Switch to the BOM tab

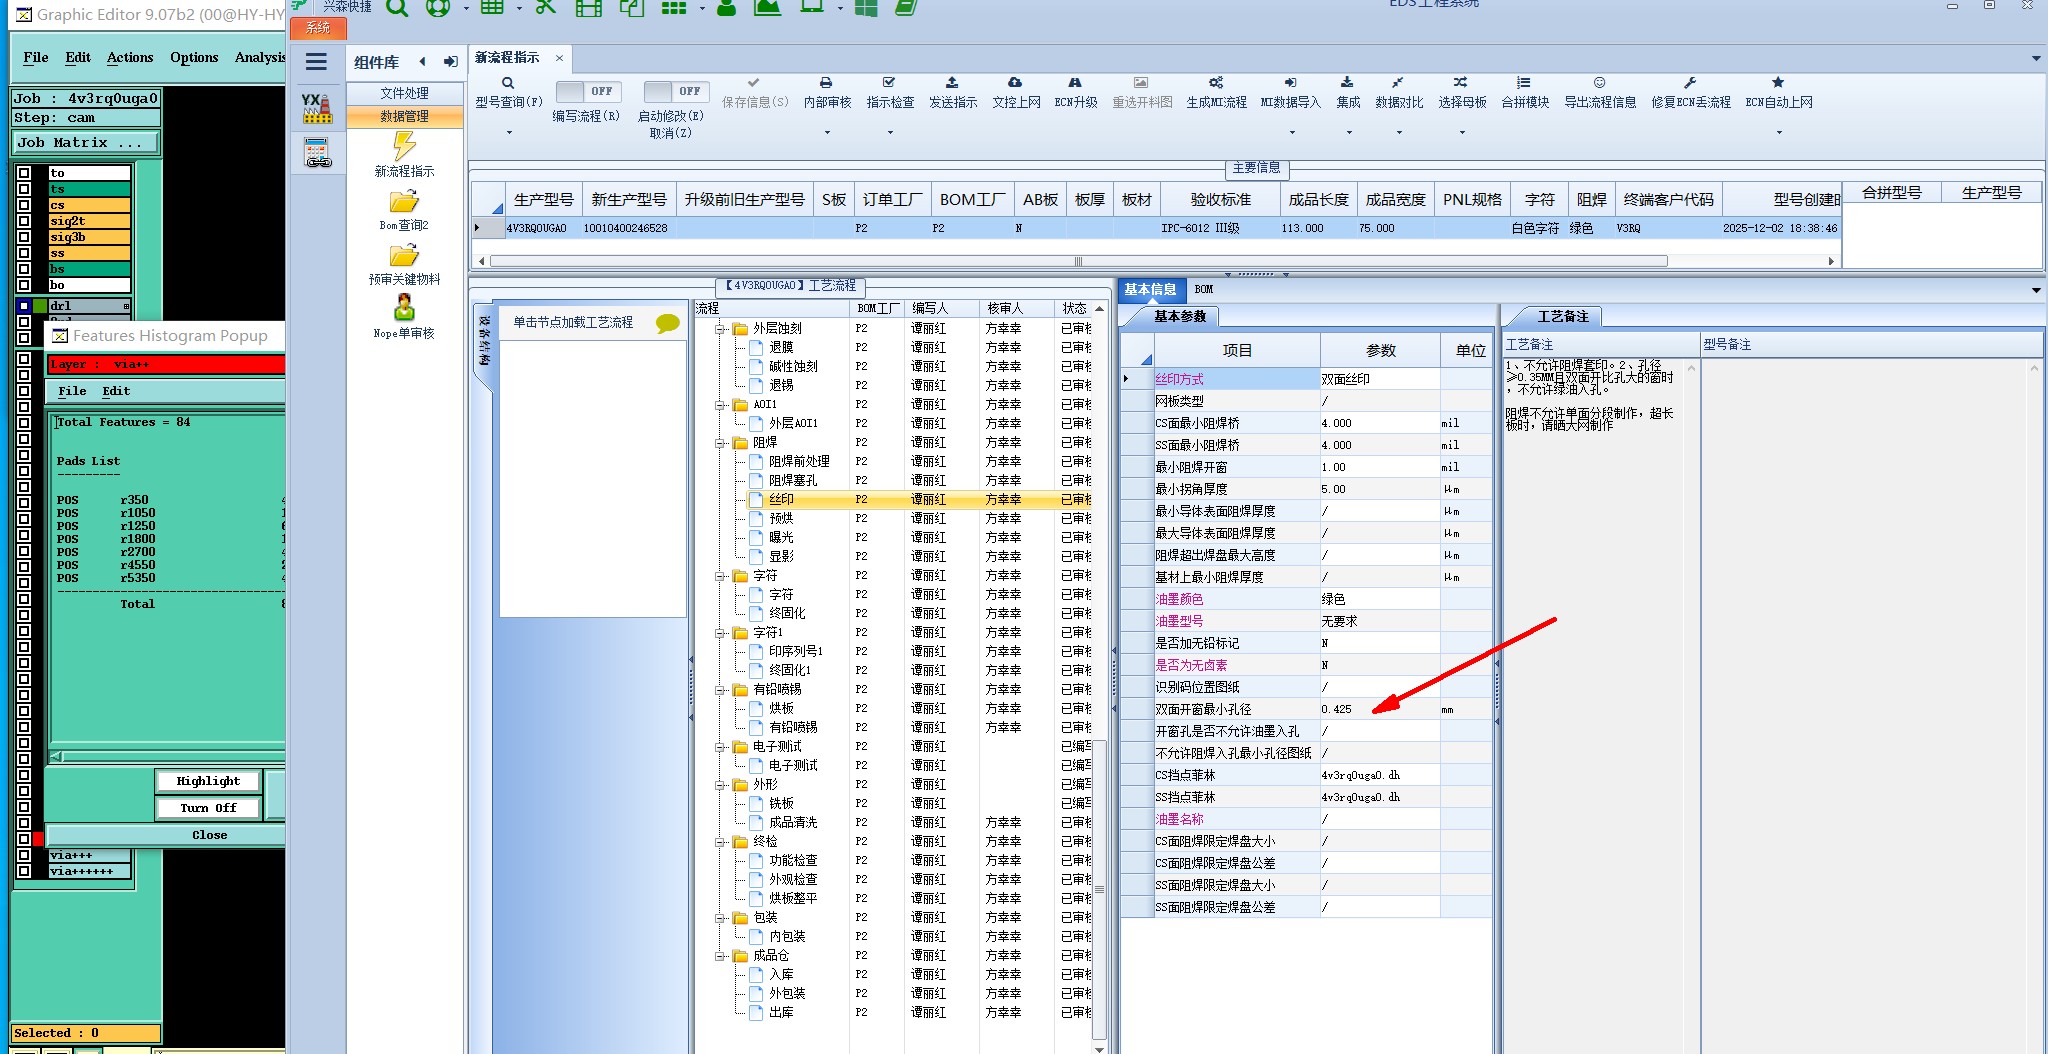1204,289
